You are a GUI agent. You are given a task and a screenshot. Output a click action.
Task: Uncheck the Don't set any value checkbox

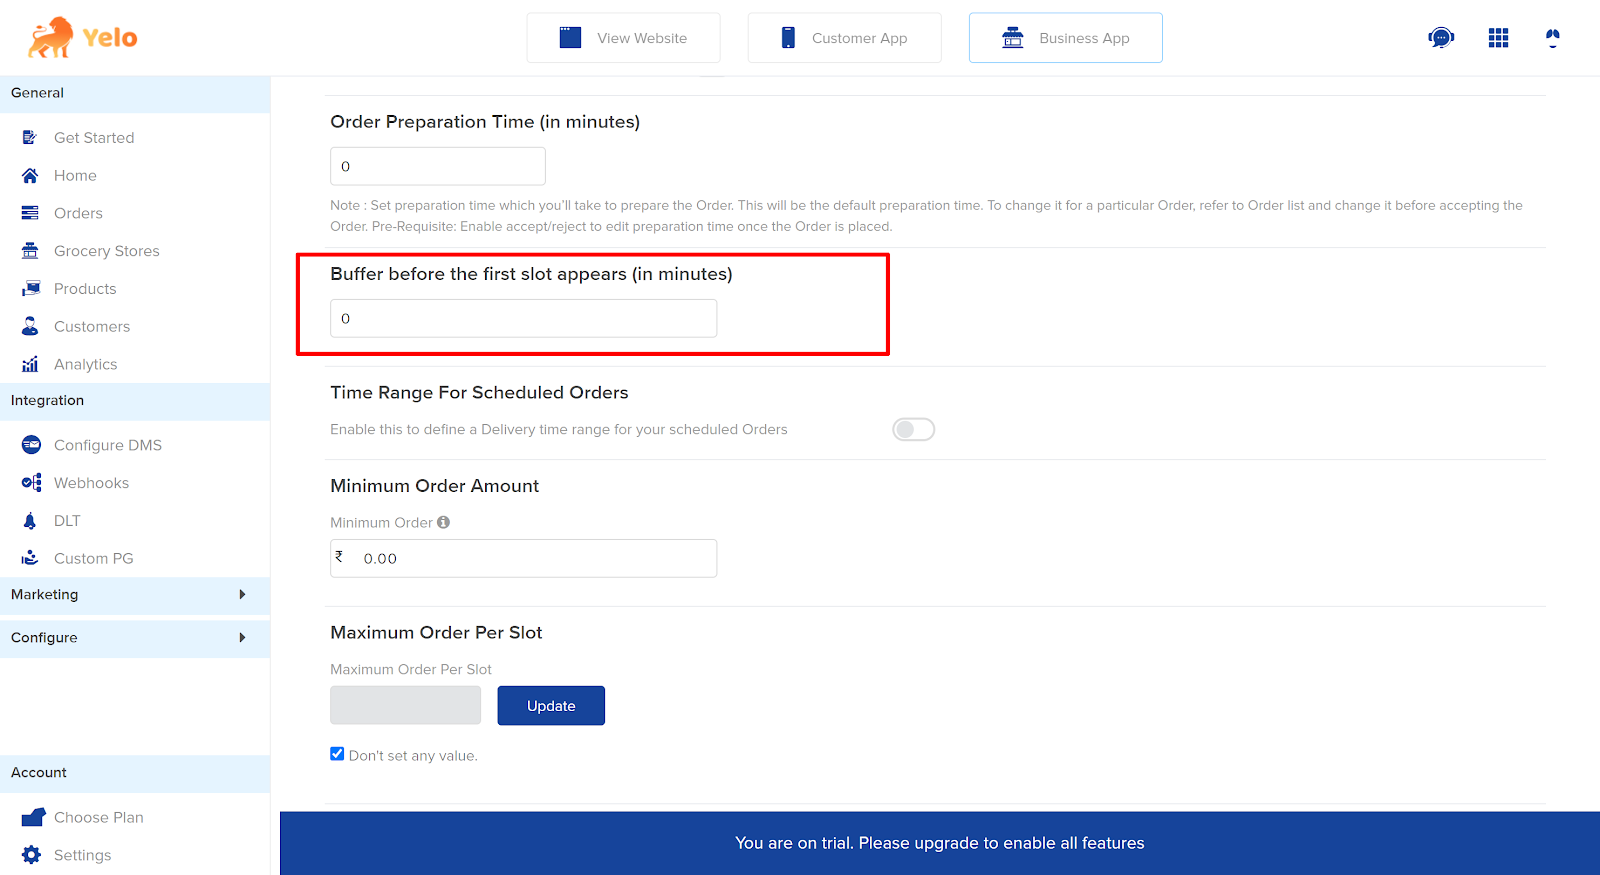tap(337, 754)
